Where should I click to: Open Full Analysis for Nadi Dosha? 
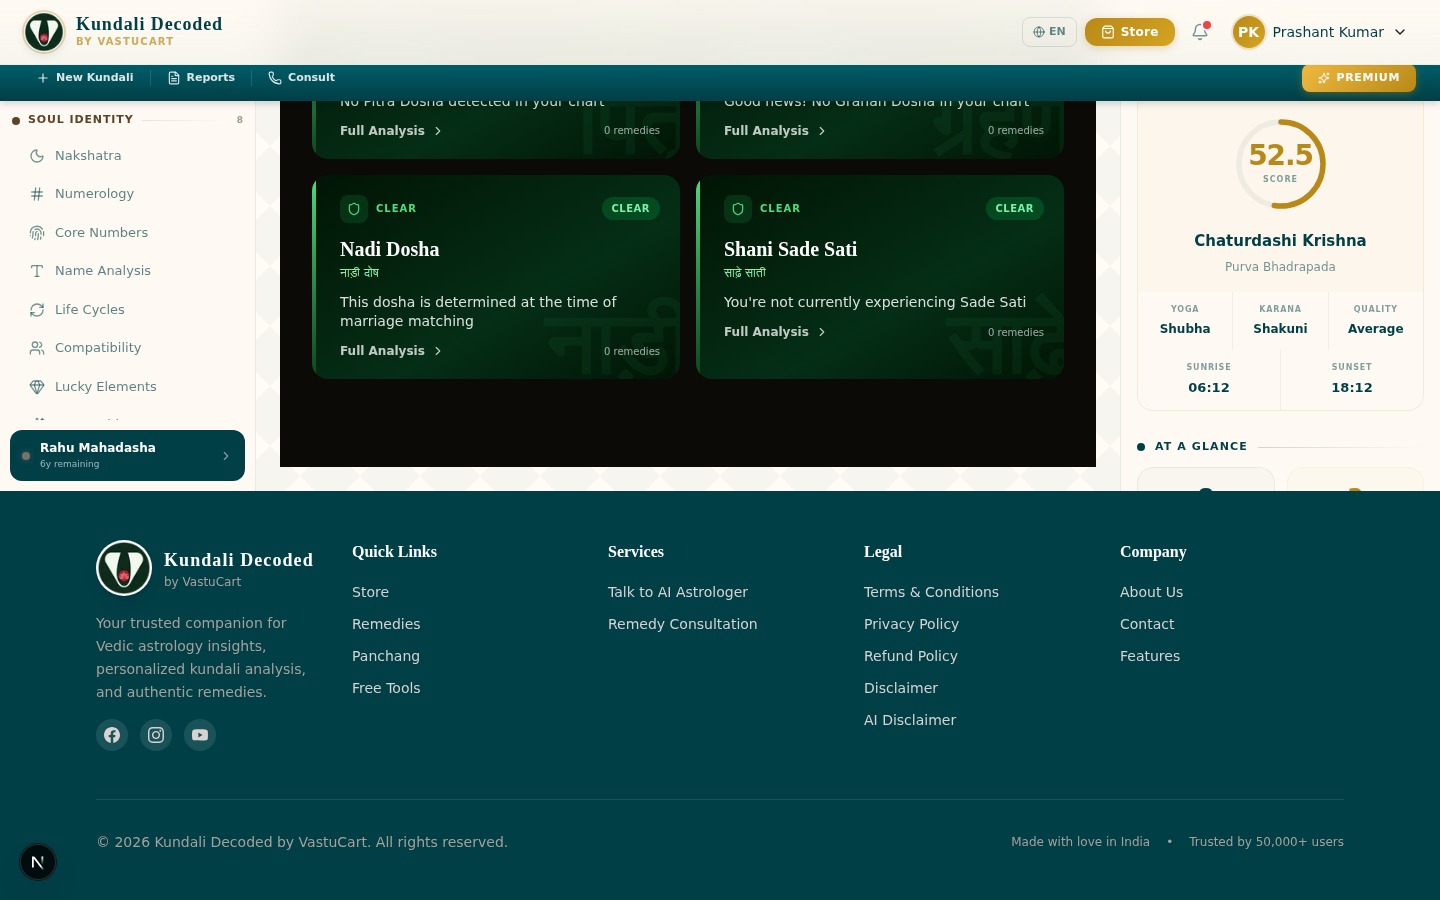pos(390,351)
